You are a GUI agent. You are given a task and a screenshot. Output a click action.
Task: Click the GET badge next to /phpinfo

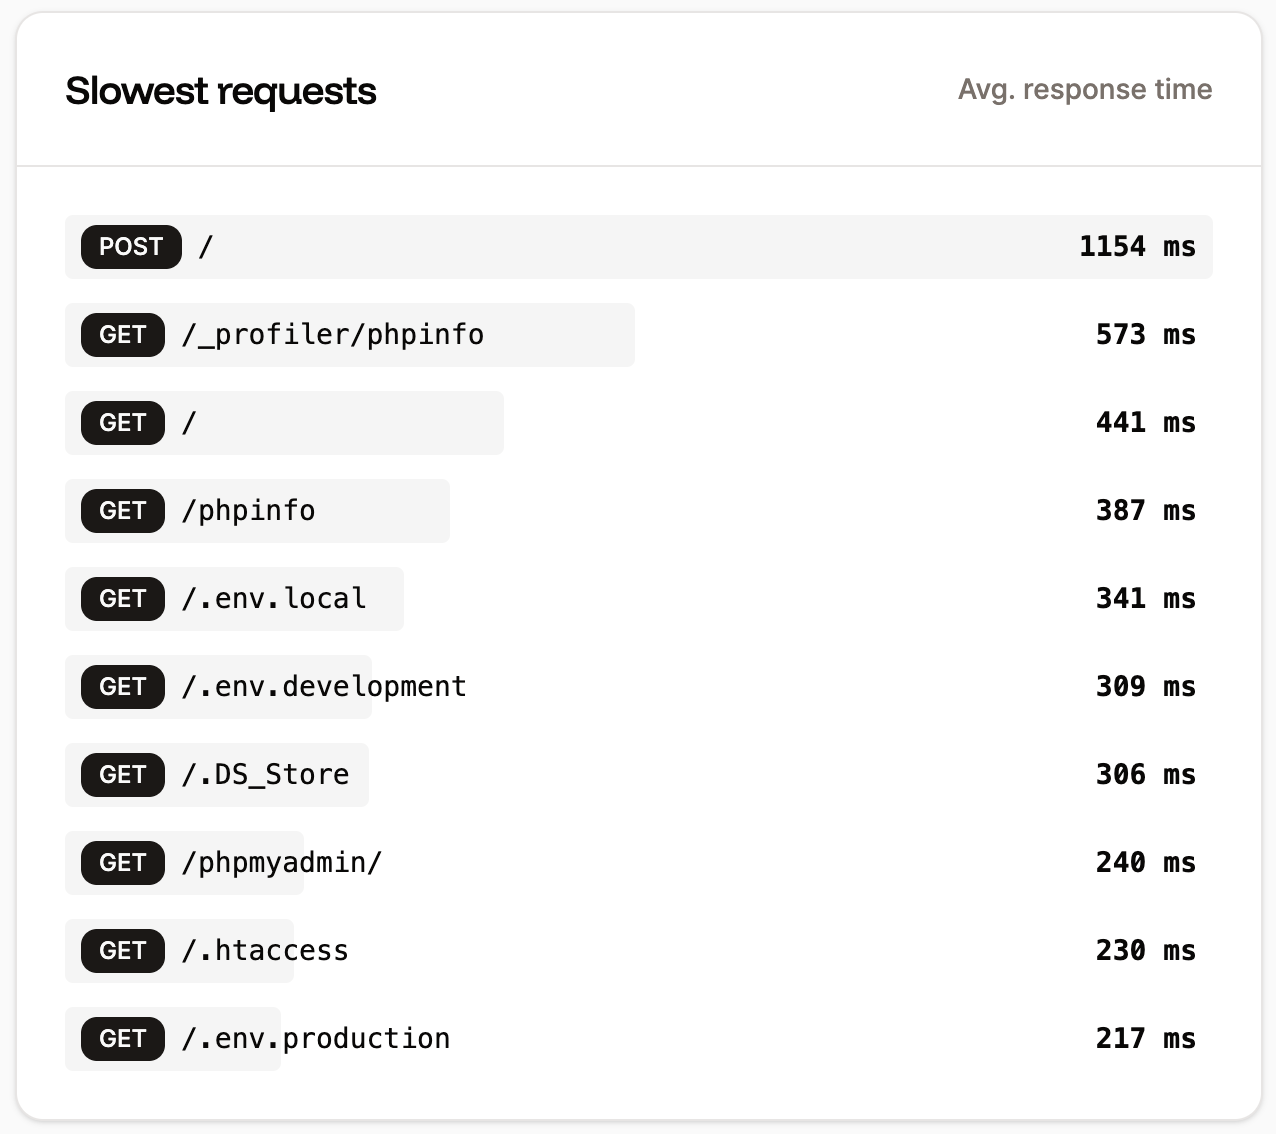122,511
